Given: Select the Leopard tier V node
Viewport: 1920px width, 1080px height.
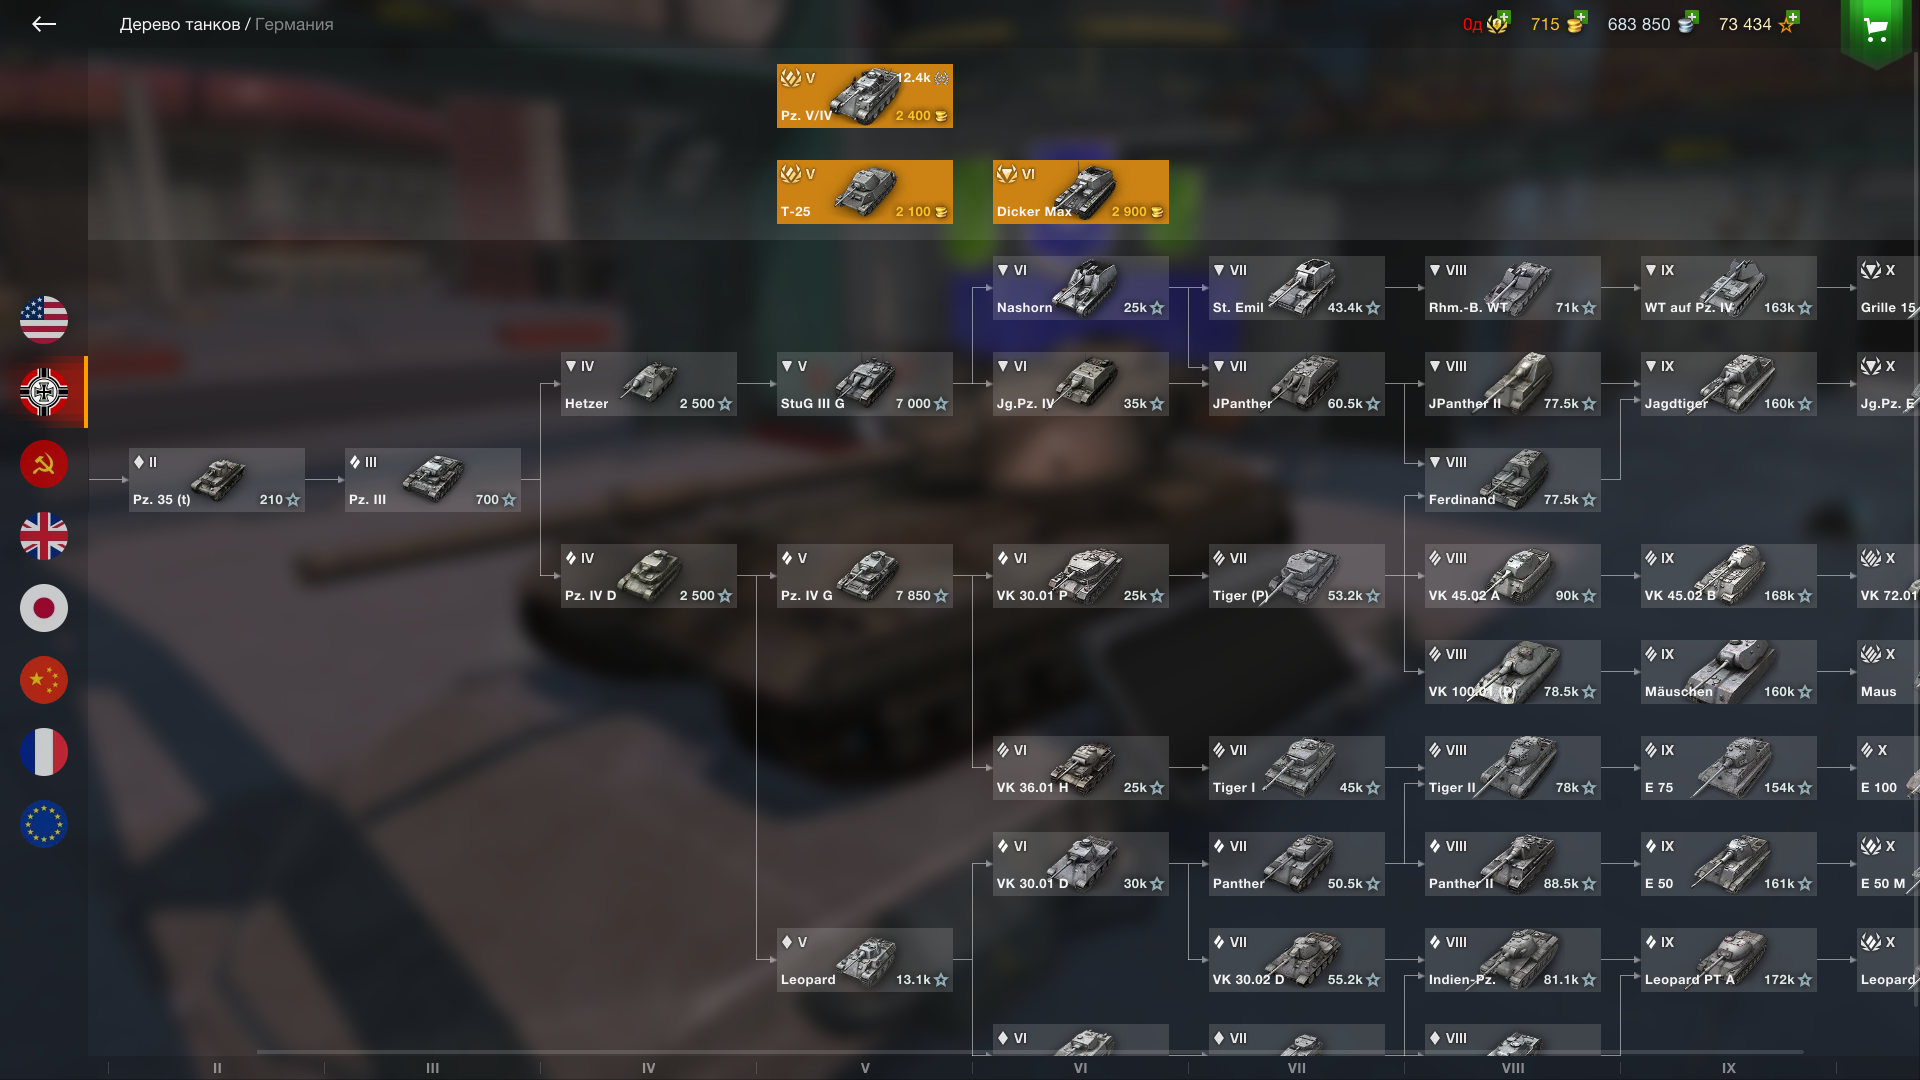Looking at the screenshot, I should point(865,960).
